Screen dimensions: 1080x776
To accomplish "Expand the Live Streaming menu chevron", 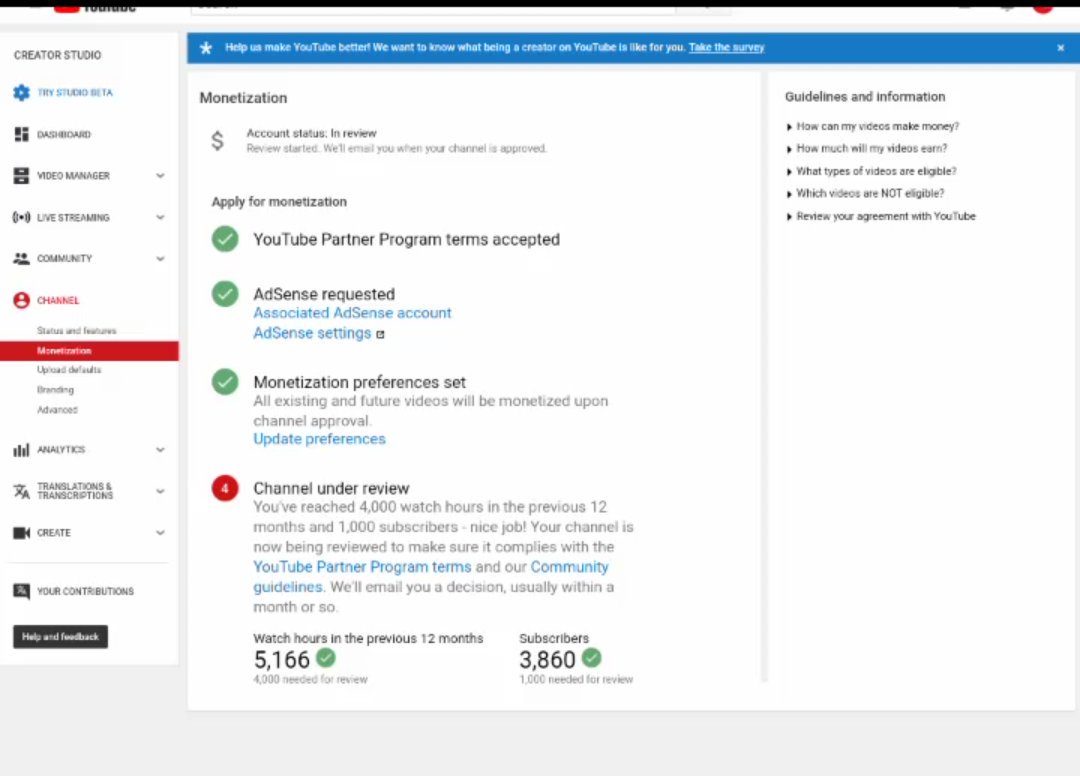I will 160,218.
